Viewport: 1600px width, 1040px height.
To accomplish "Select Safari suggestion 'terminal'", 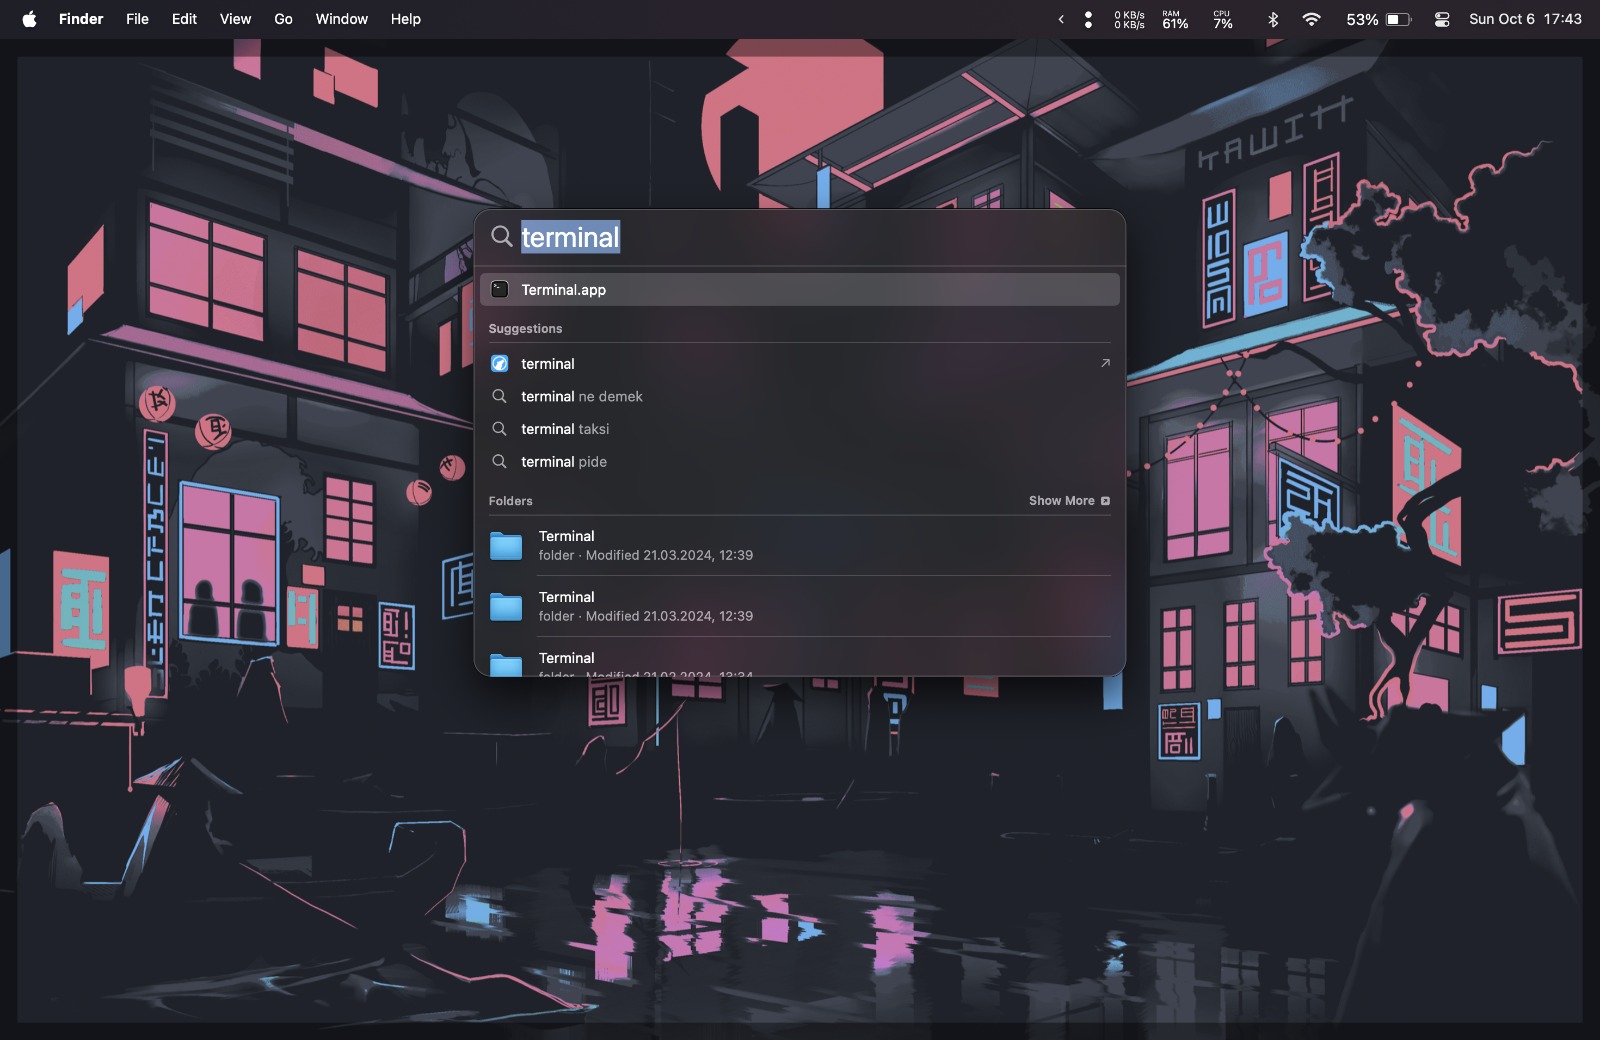I will (799, 364).
